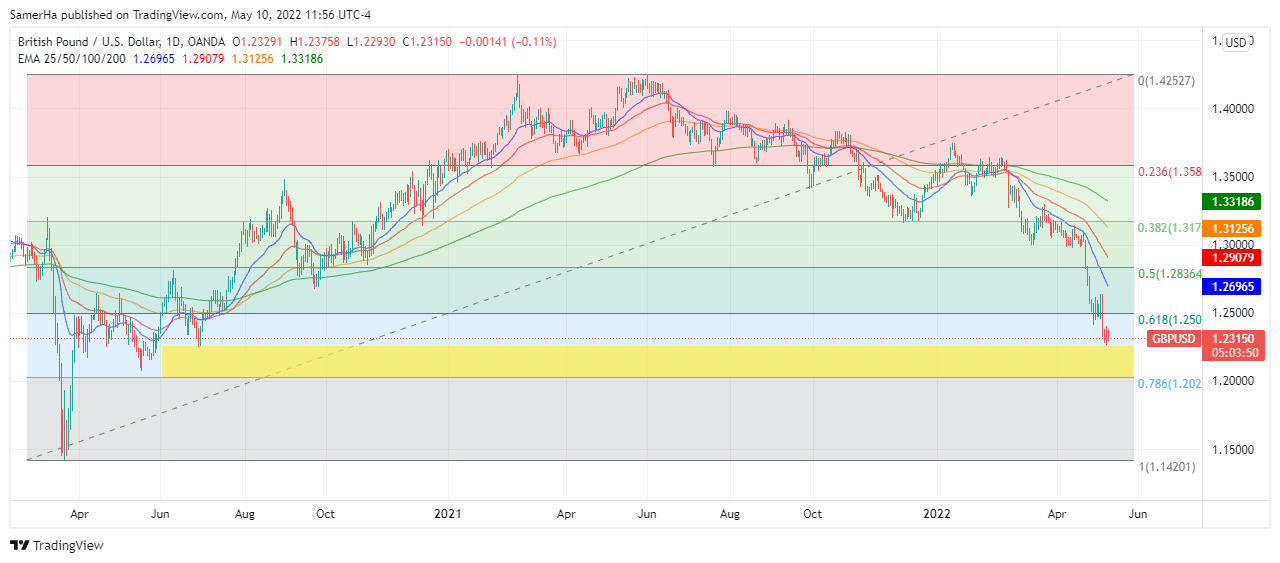Click the EMA 25/50/100/200 indicator legend

pyautogui.click(x=70, y=59)
